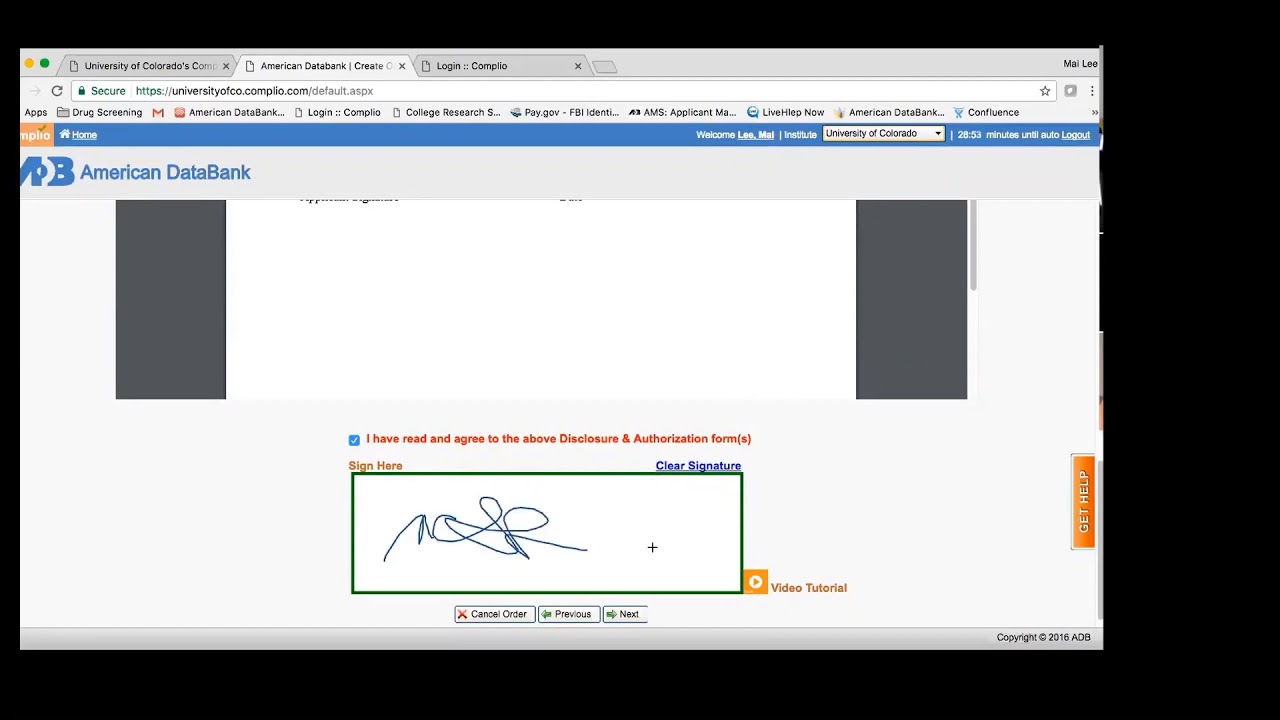The image size is (1280, 720).
Task: Click the Next button
Action: (624, 614)
